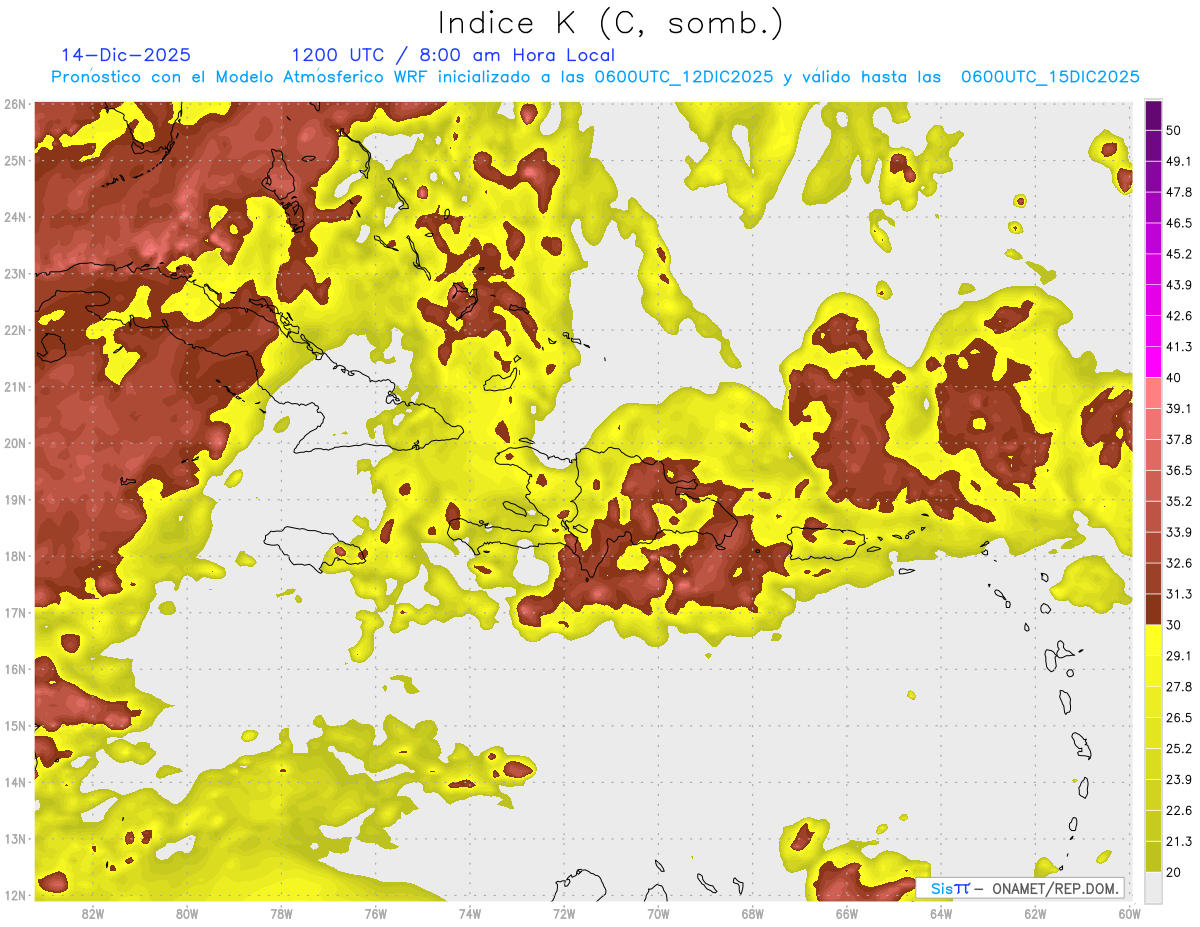Click the 35.2 color scale label

tap(1178, 501)
